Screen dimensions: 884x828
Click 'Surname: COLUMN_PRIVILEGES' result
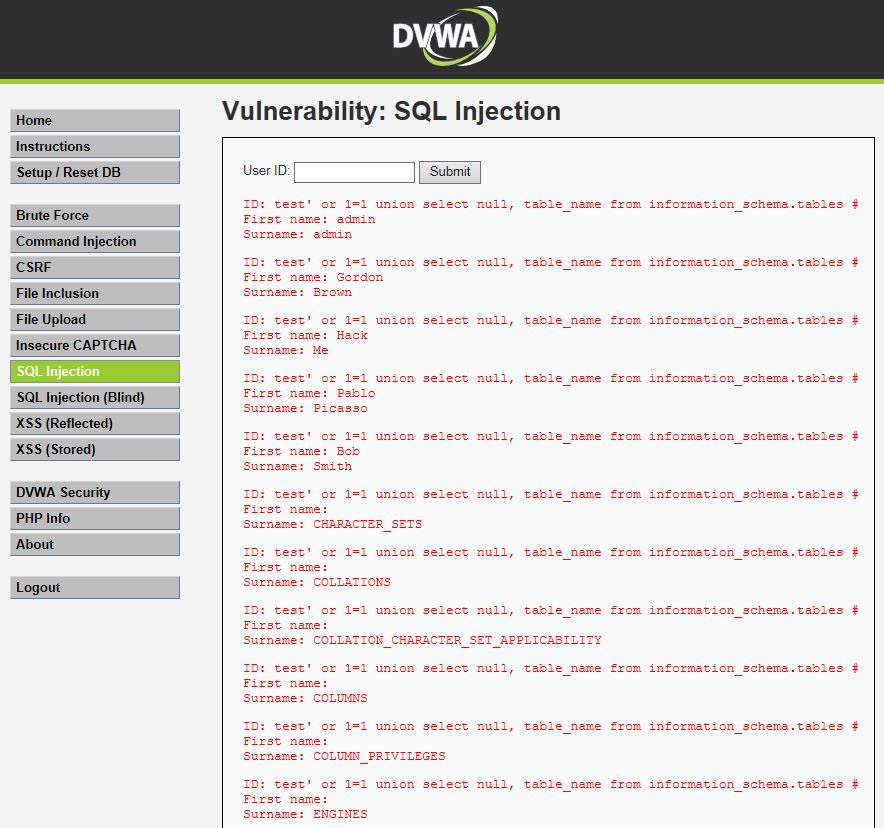344,756
